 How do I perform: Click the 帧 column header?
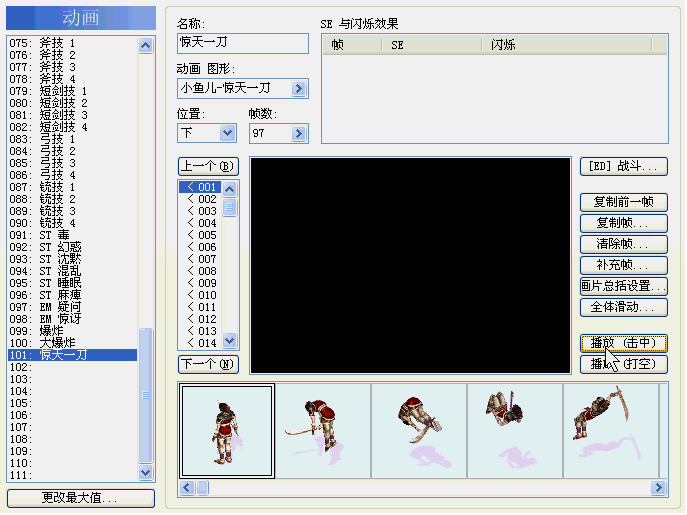pos(352,45)
